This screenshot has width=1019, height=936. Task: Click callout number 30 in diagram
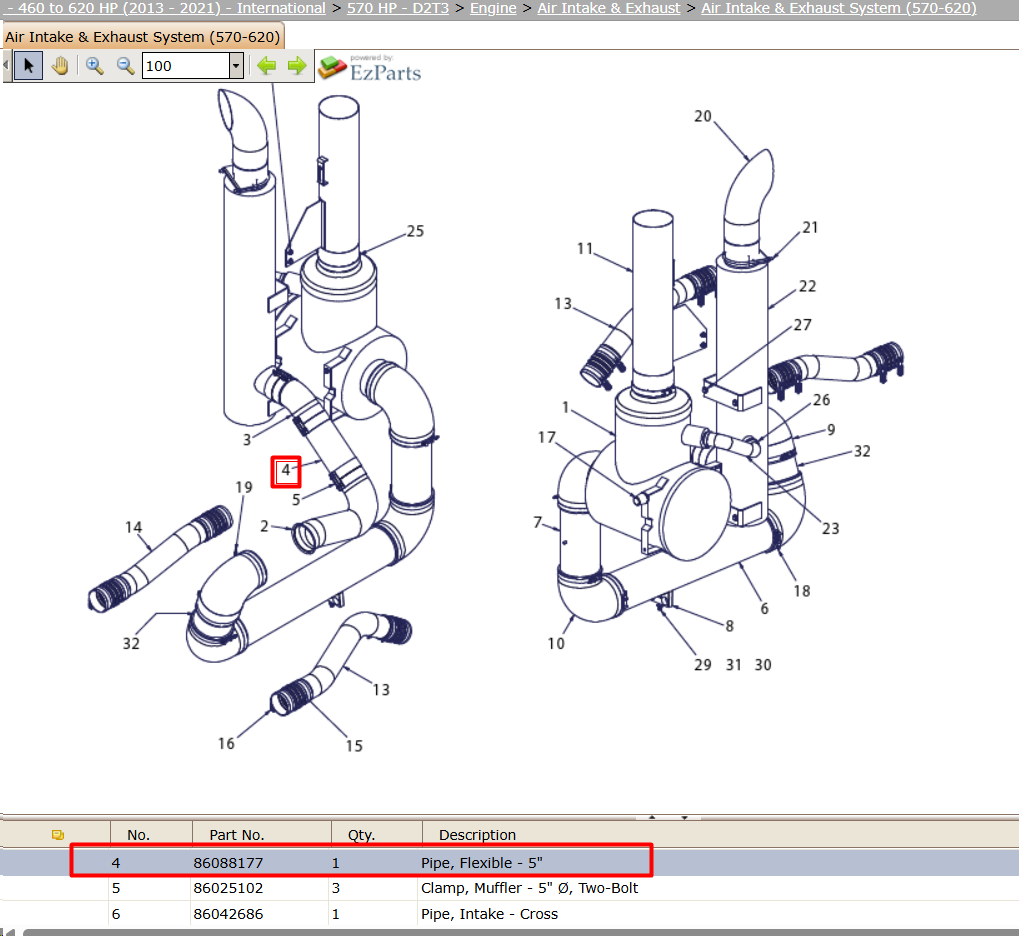(x=763, y=665)
